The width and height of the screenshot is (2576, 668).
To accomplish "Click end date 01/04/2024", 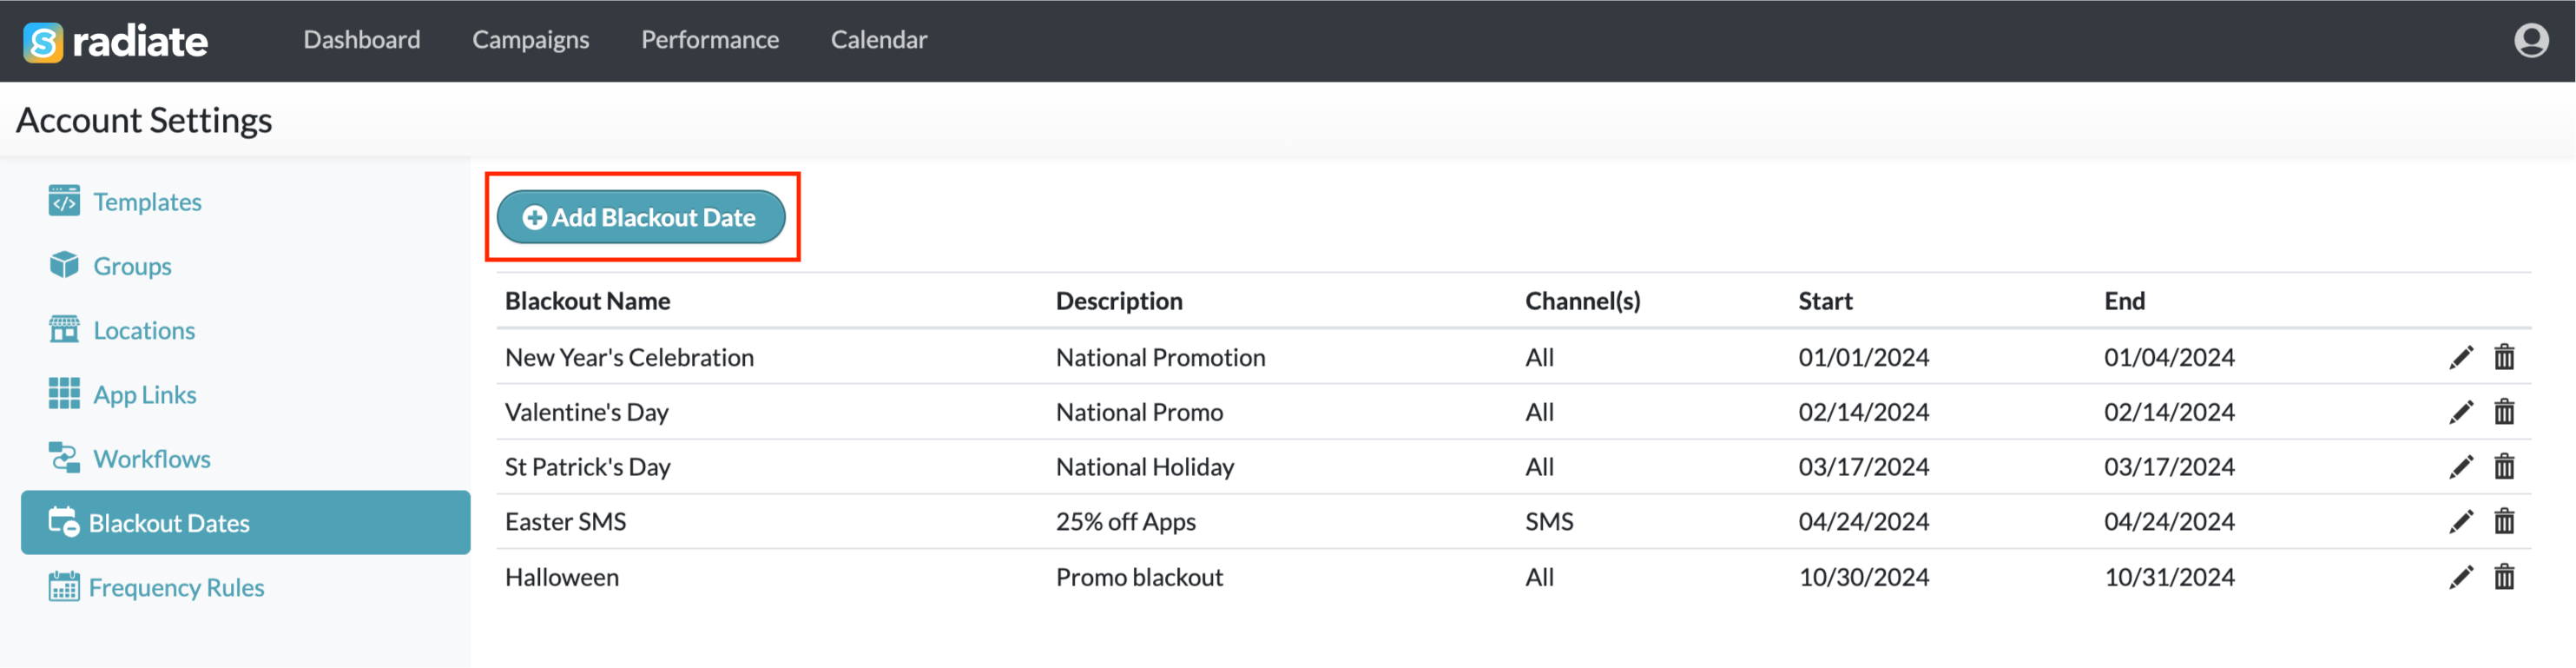I will [x=2169, y=357].
